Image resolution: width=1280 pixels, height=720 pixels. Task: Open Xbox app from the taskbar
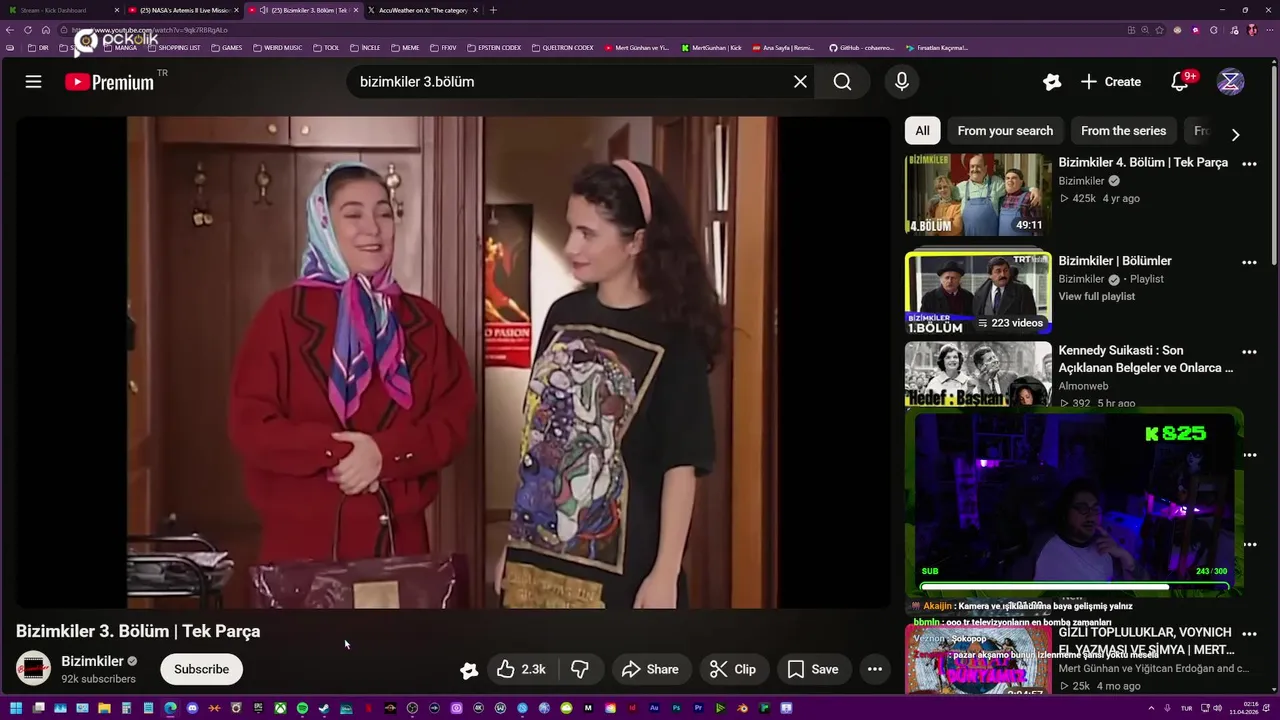280,708
